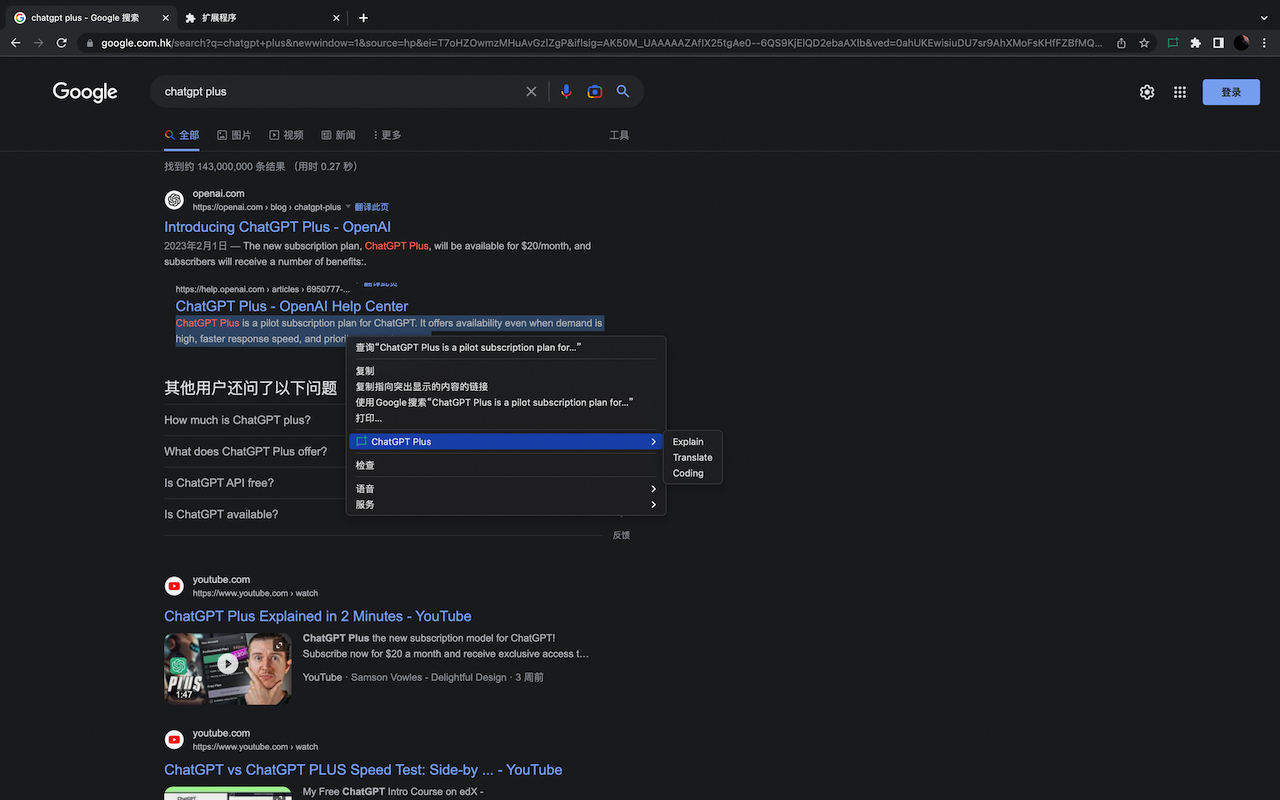1280x800 pixels.
Task: Choose 复制 in the context menu
Action: tap(506, 371)
